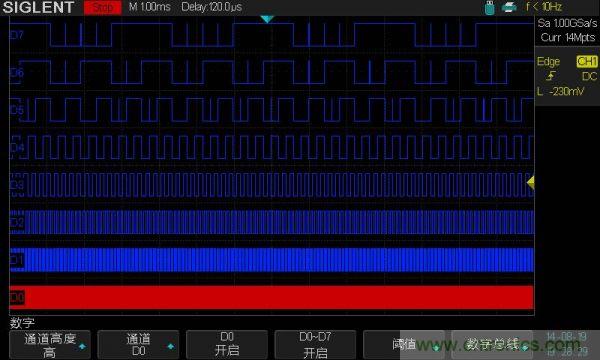Click the date and time display
Viewport: 600px width, 360px height.
567,344
